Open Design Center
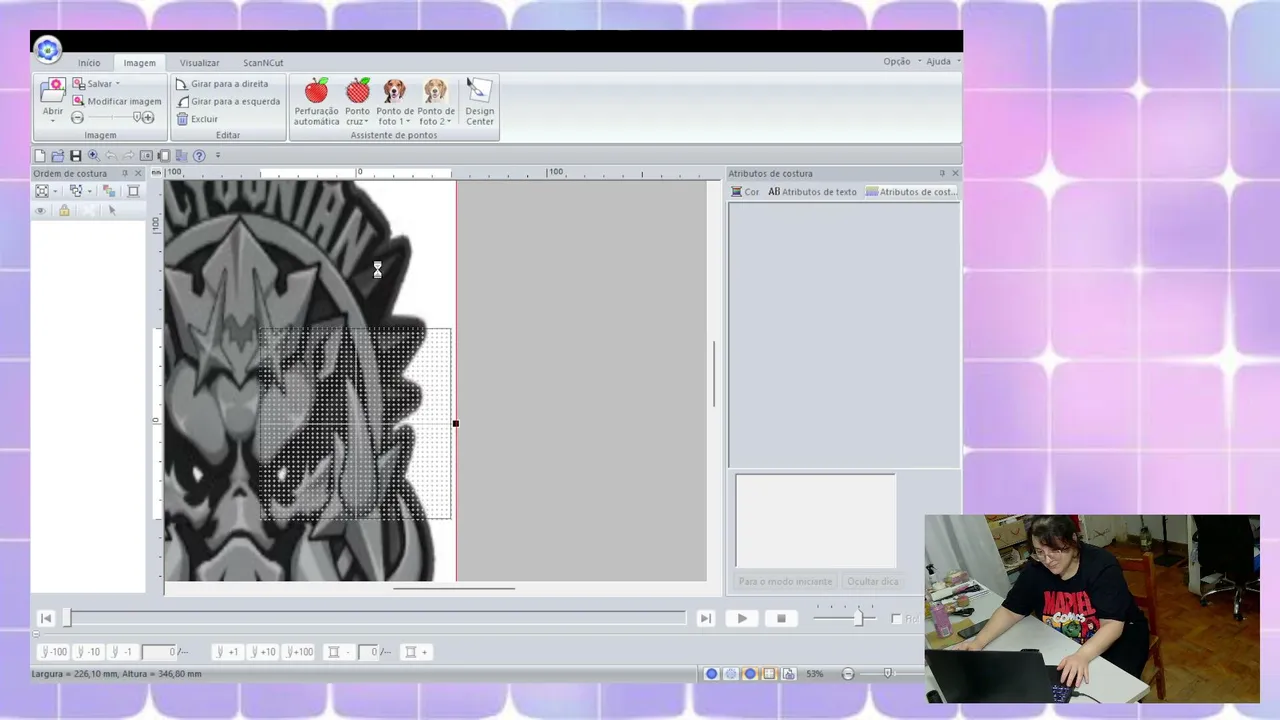Viewport: 1280px width, 720px height. [479, 102]
